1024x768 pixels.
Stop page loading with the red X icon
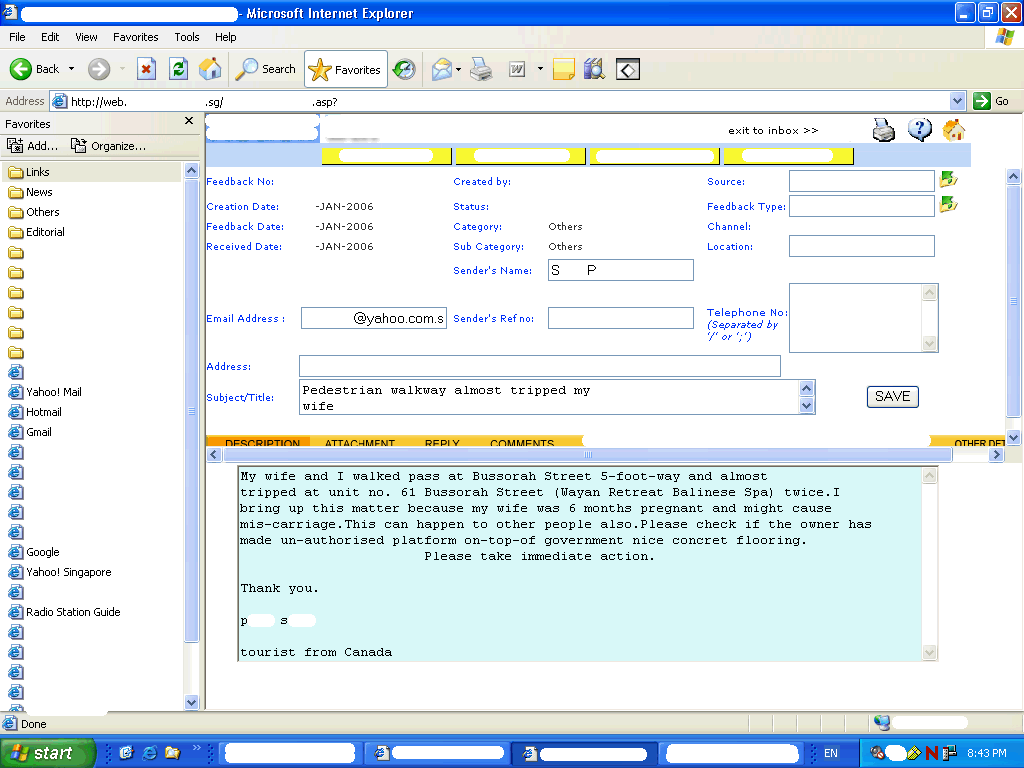point(146,69)
